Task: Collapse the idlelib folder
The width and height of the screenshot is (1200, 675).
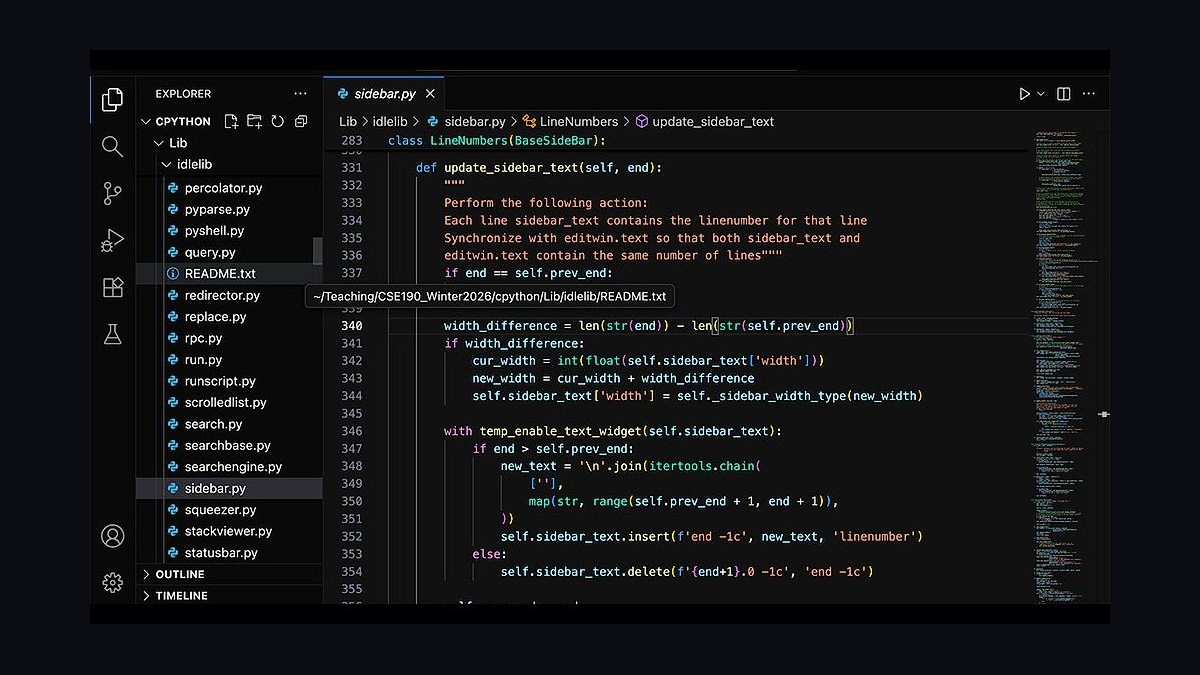Action: (x=194, y=164)
